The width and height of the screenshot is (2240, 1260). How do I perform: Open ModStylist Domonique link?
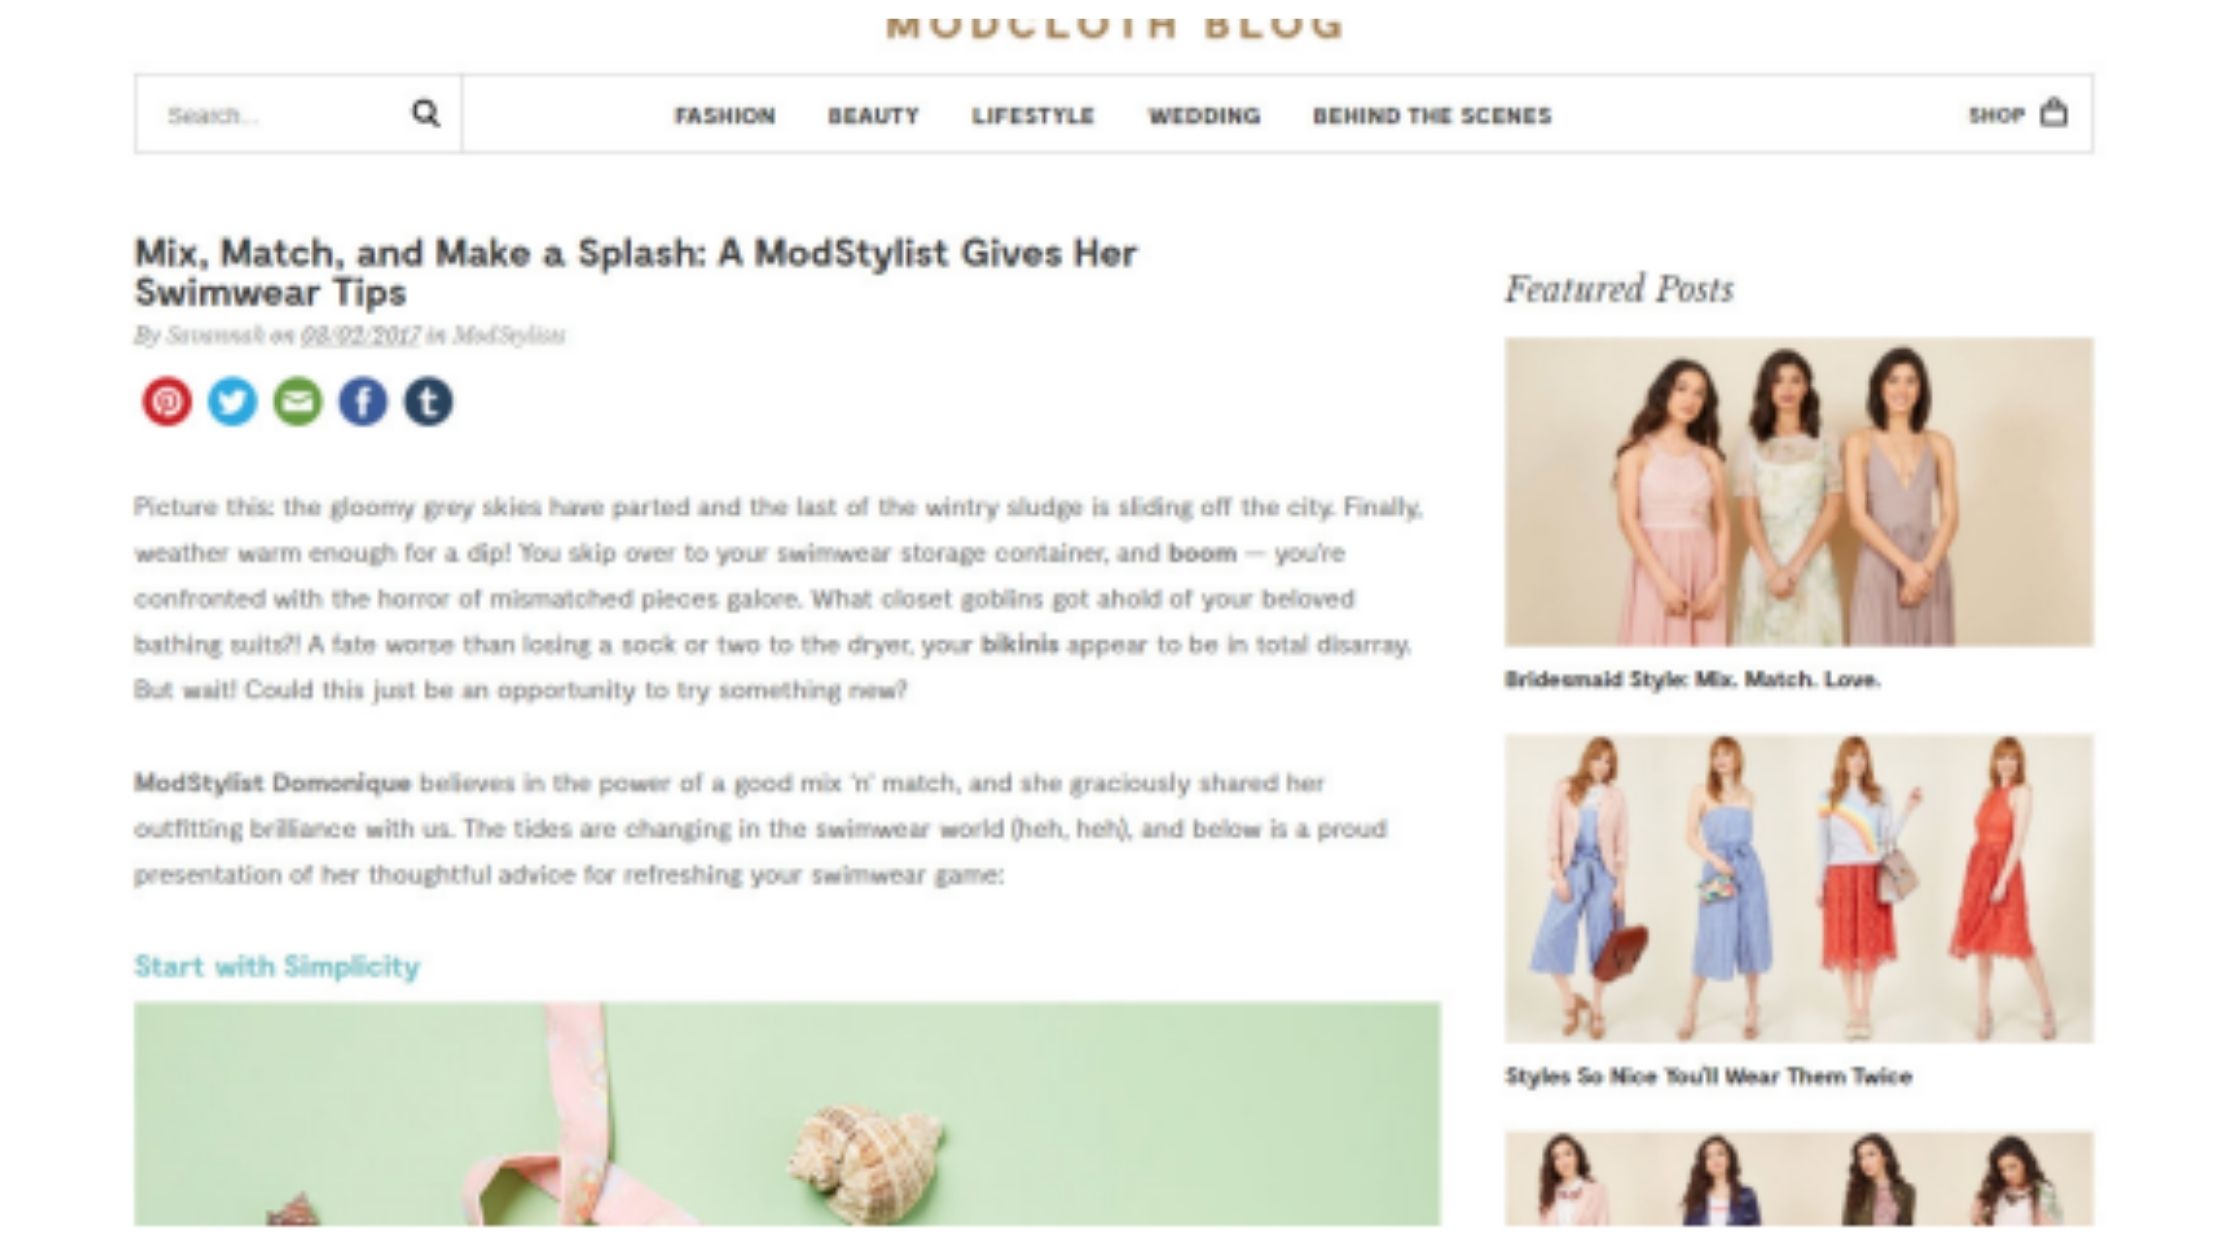tap(272, 782)
